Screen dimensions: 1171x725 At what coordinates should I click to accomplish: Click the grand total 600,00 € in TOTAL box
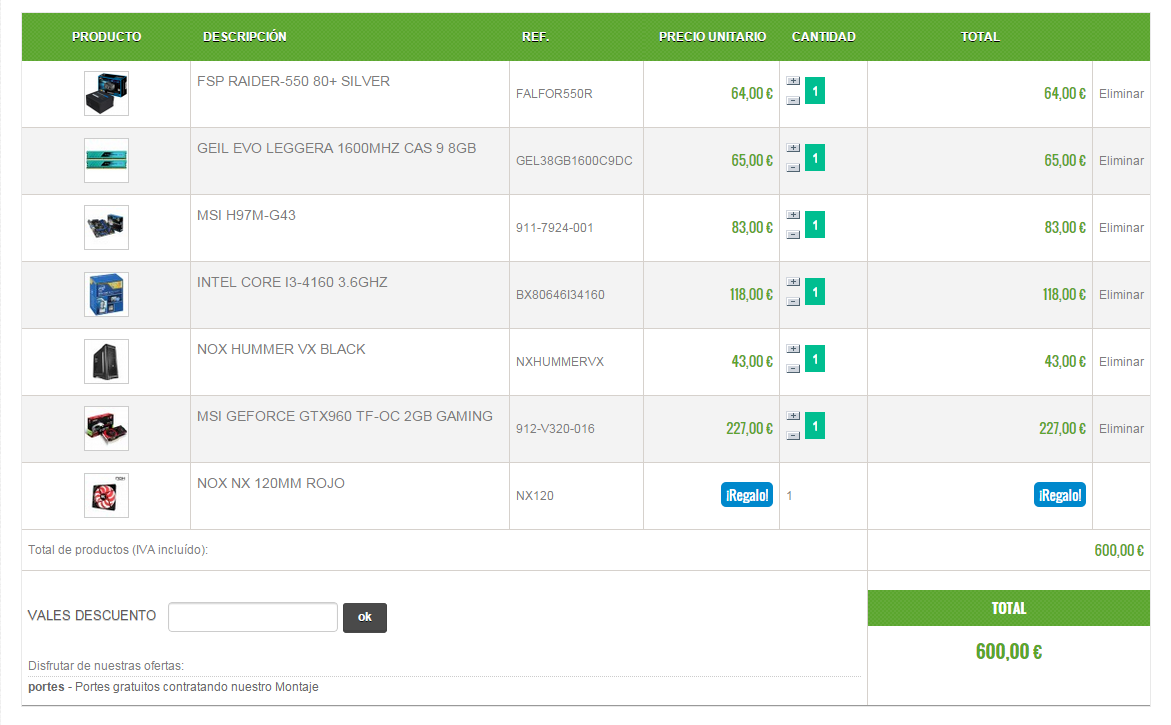(x=1009, y=652)
